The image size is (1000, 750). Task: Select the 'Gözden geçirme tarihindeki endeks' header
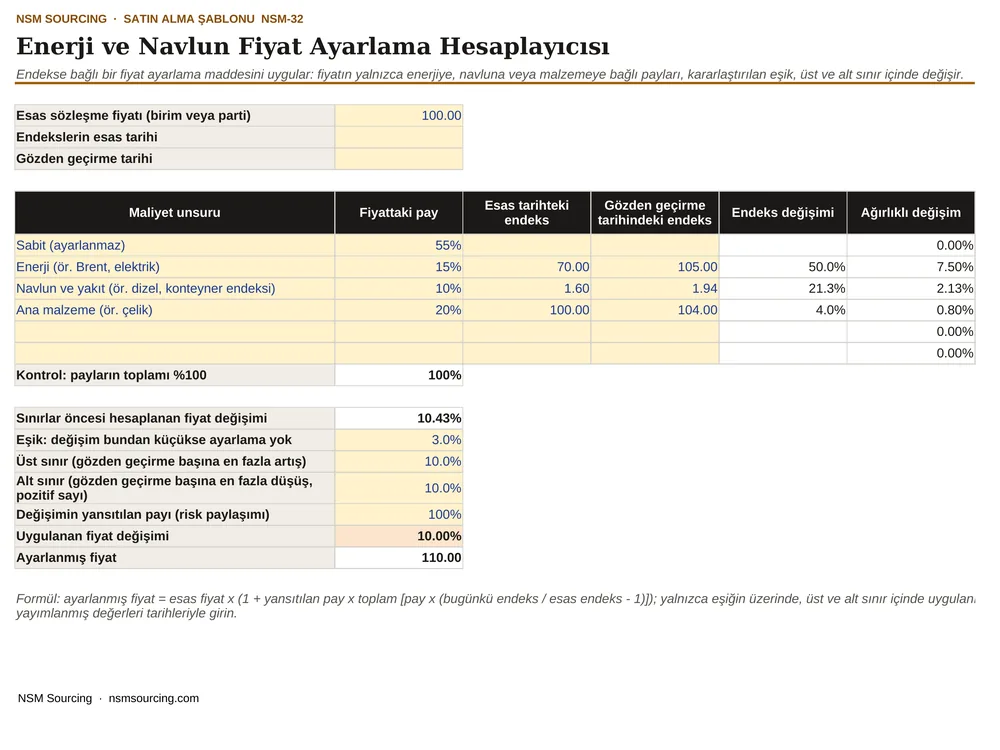click(655, 212)
